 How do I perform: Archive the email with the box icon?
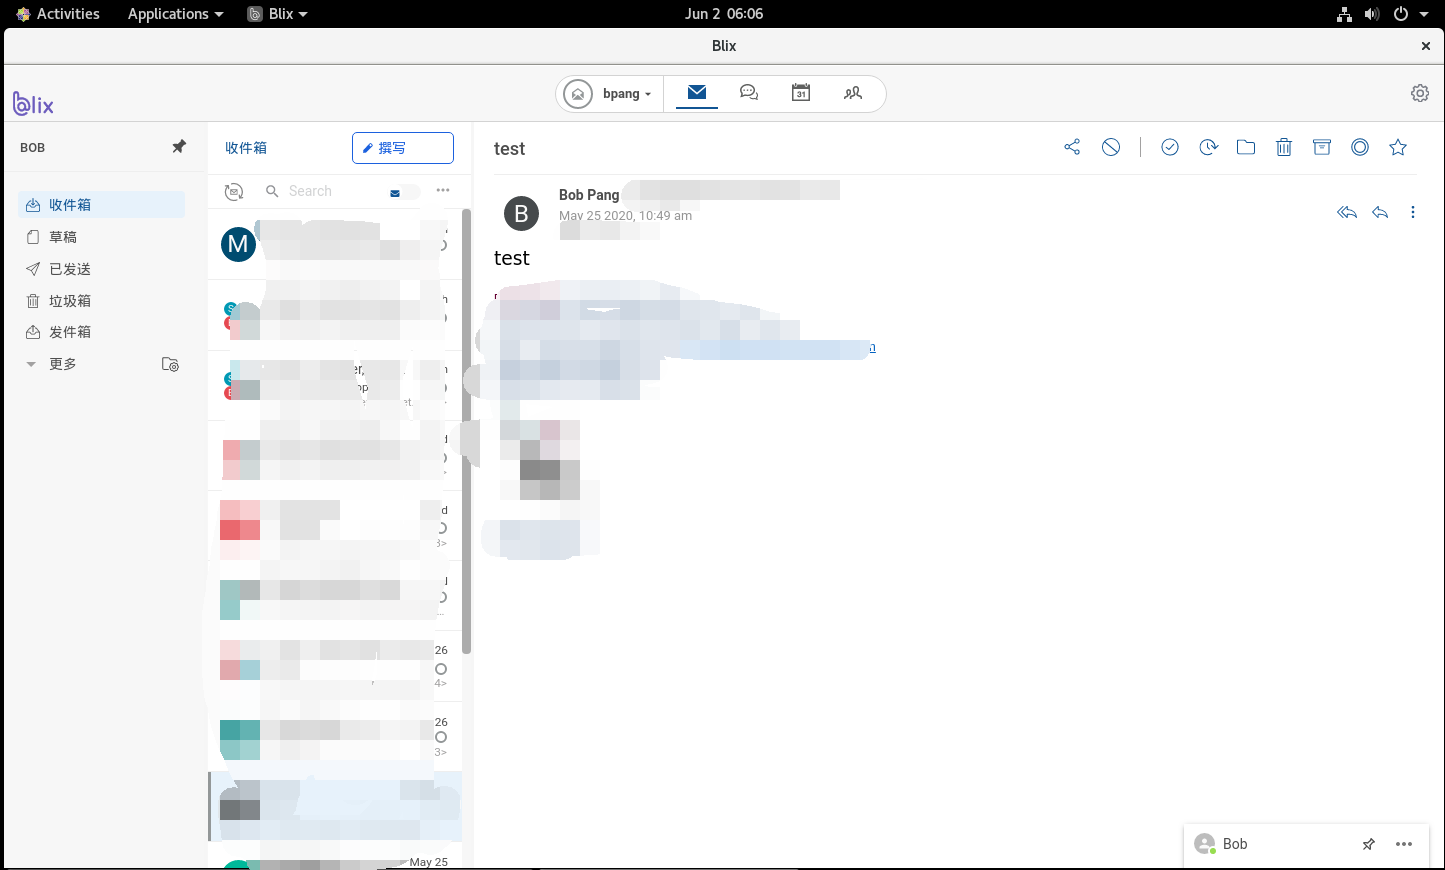pyautogui.click(x=1322, y=147)
